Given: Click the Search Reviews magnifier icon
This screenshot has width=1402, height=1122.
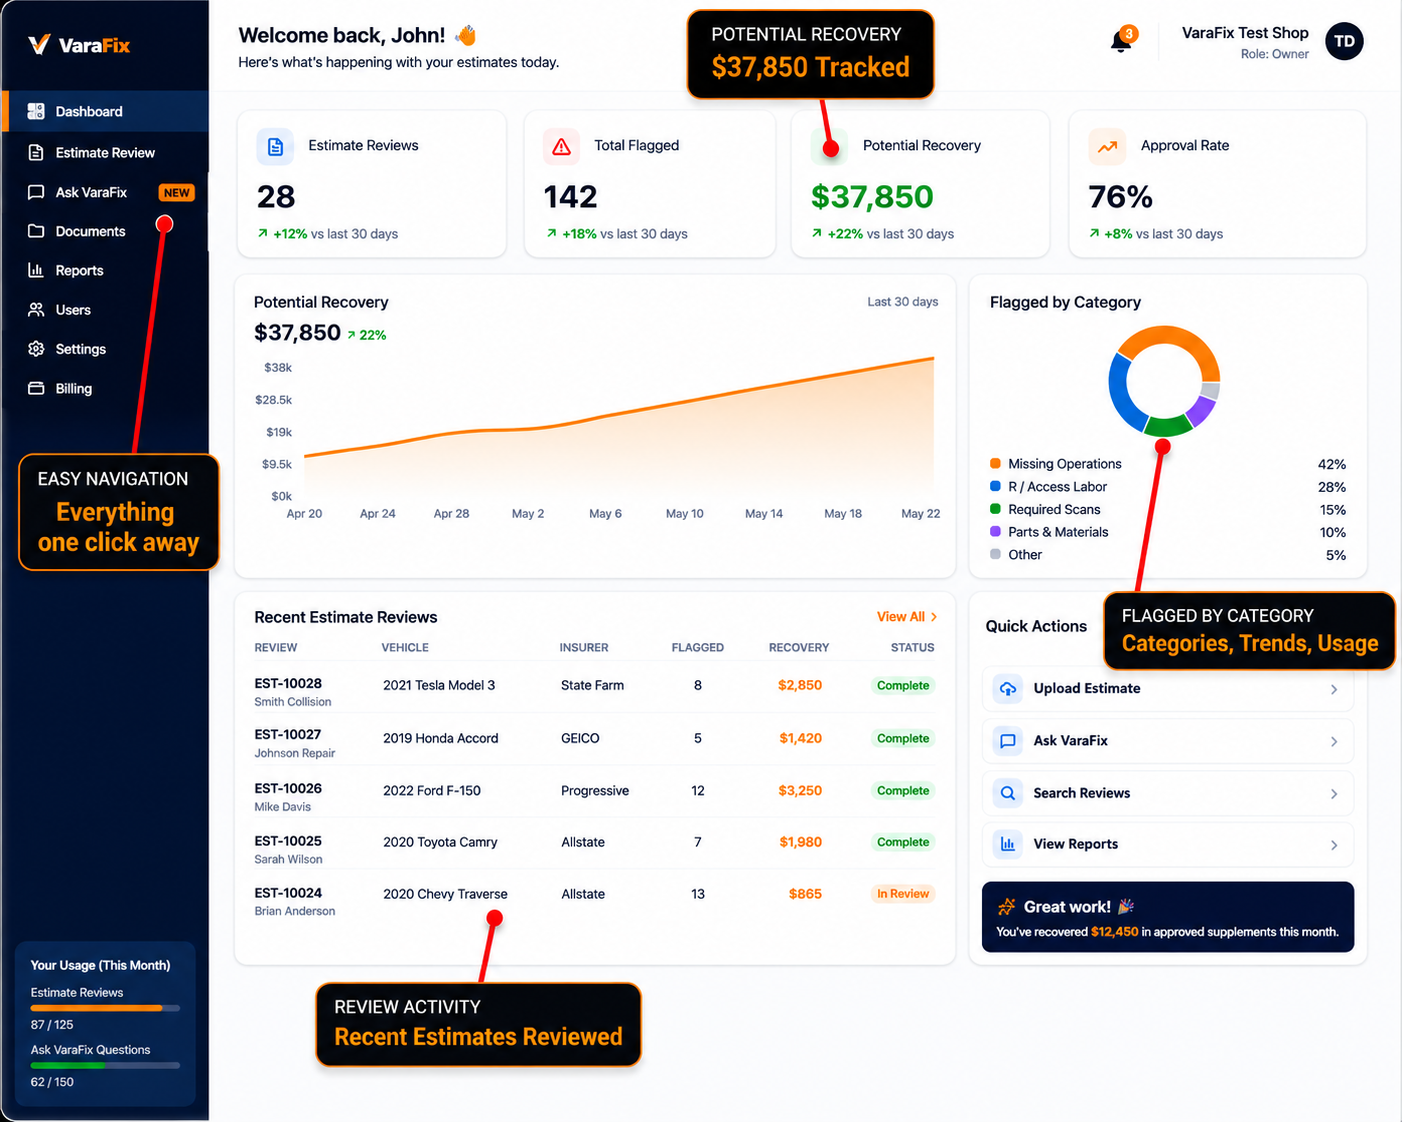Looking at the screenshot, I should [x=1008, y=793].
